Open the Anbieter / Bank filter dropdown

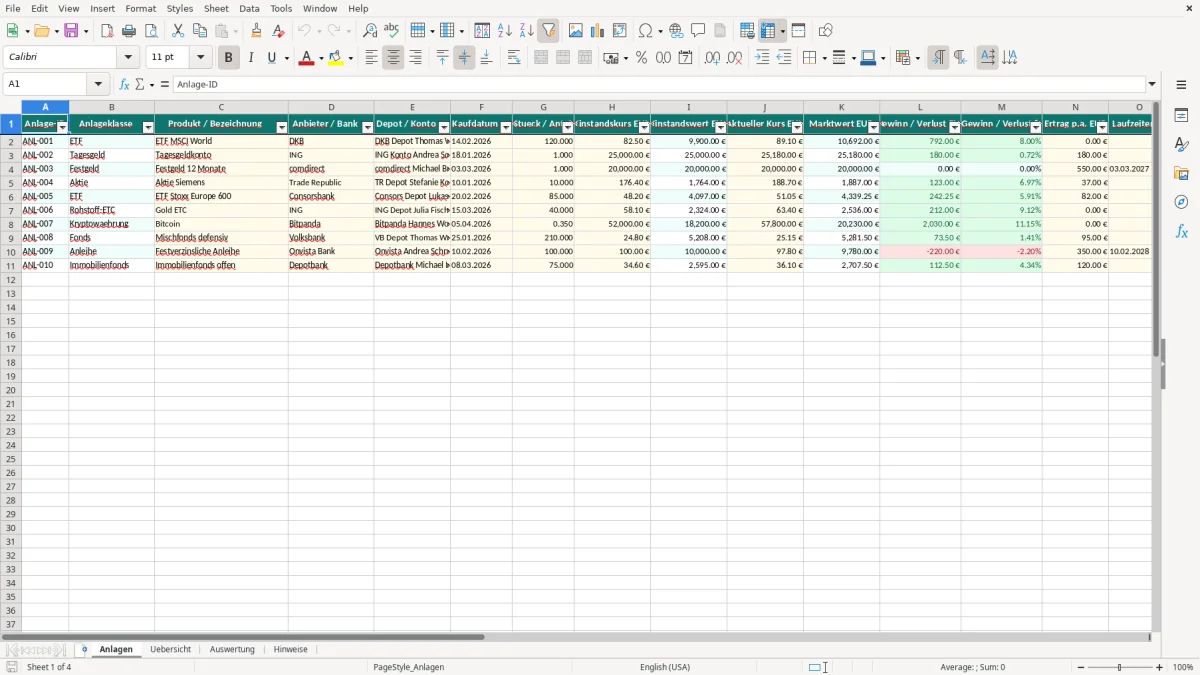pos(368,127)
